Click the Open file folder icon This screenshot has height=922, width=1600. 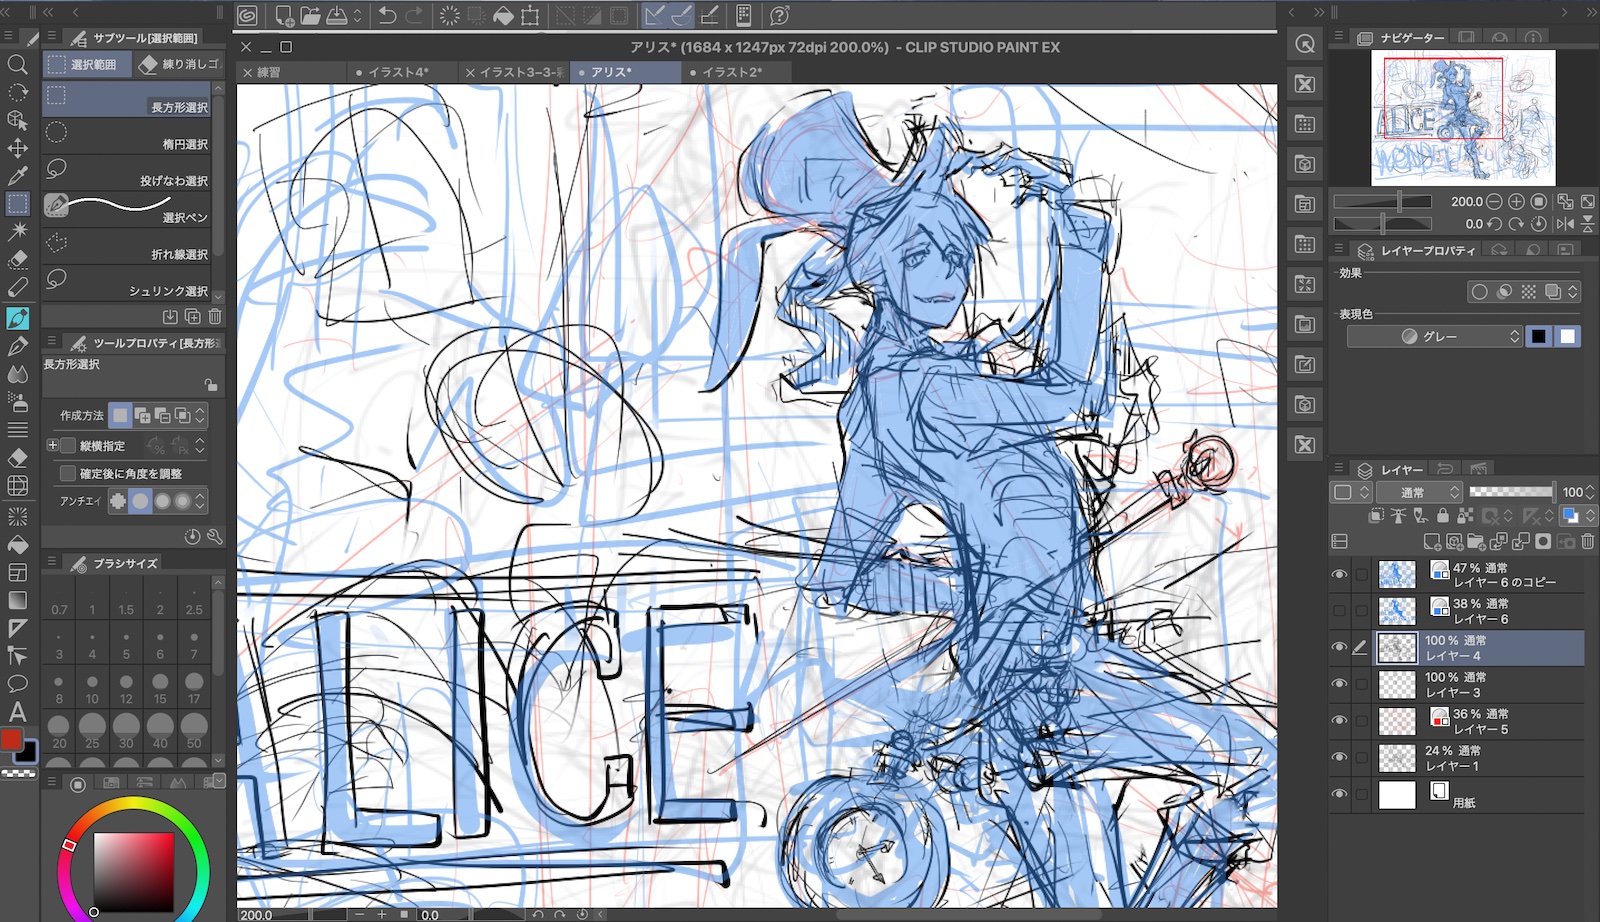(x=310, y=15)
